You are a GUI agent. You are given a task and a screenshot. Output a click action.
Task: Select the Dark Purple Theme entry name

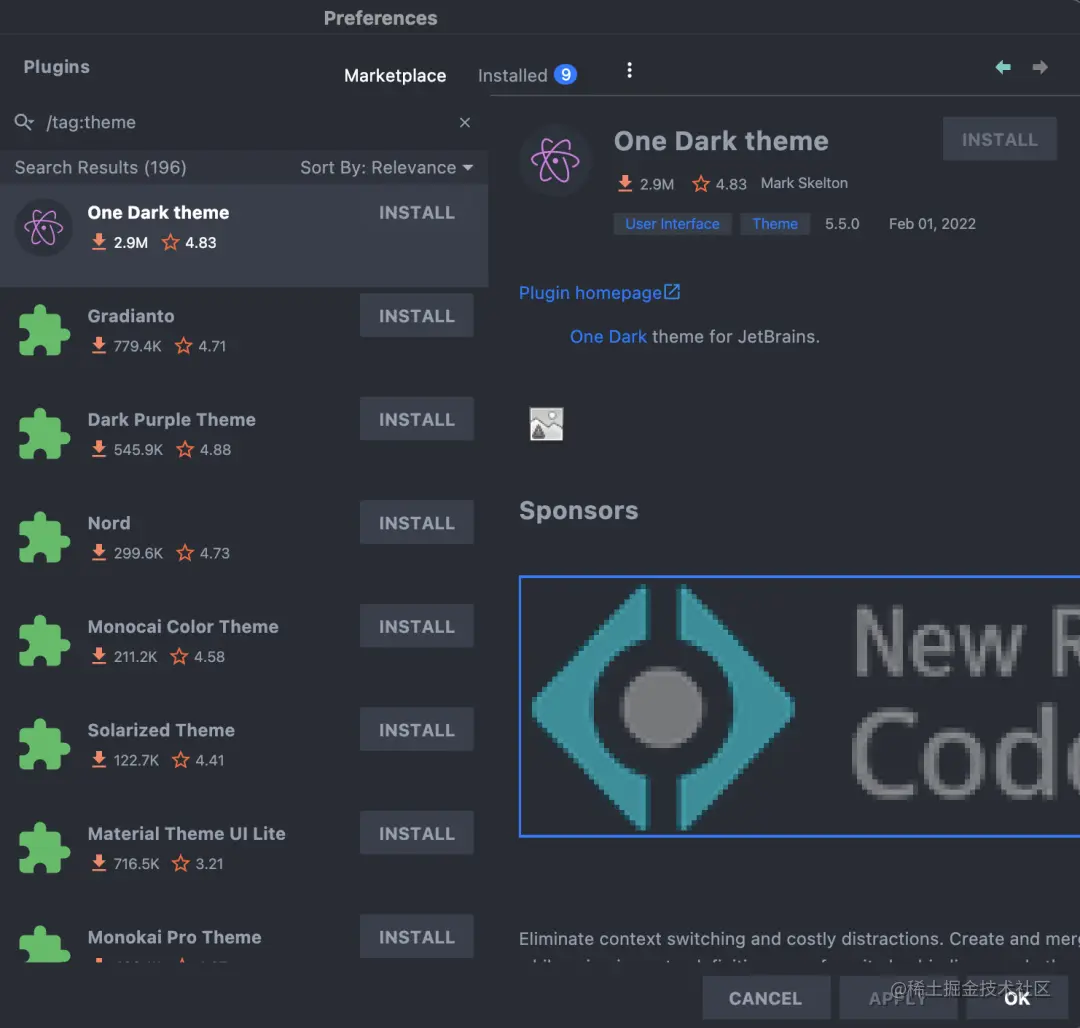(x=172, y=419)
